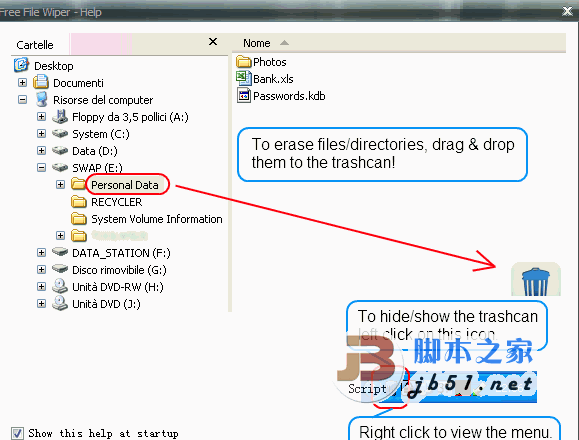Select System Volume Information folder name
Image resolution: width=579 pixels, height=440 pixels.
157,219
